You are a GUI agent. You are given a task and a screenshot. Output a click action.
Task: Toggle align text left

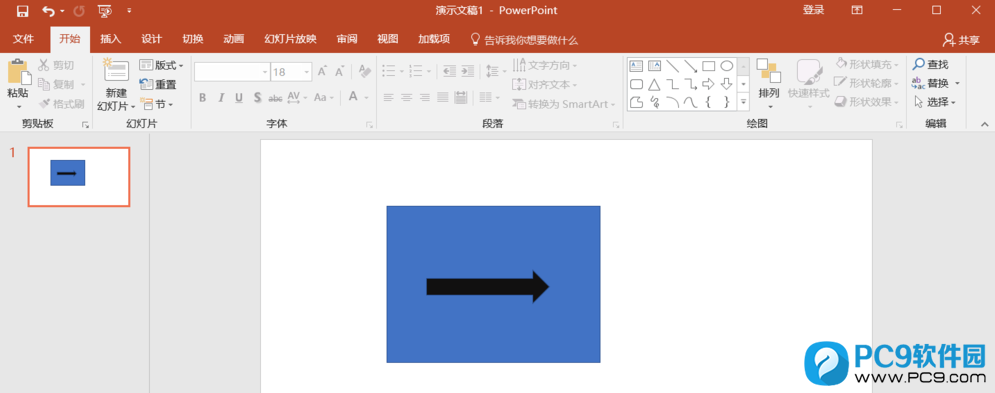(x=389, y=98)
